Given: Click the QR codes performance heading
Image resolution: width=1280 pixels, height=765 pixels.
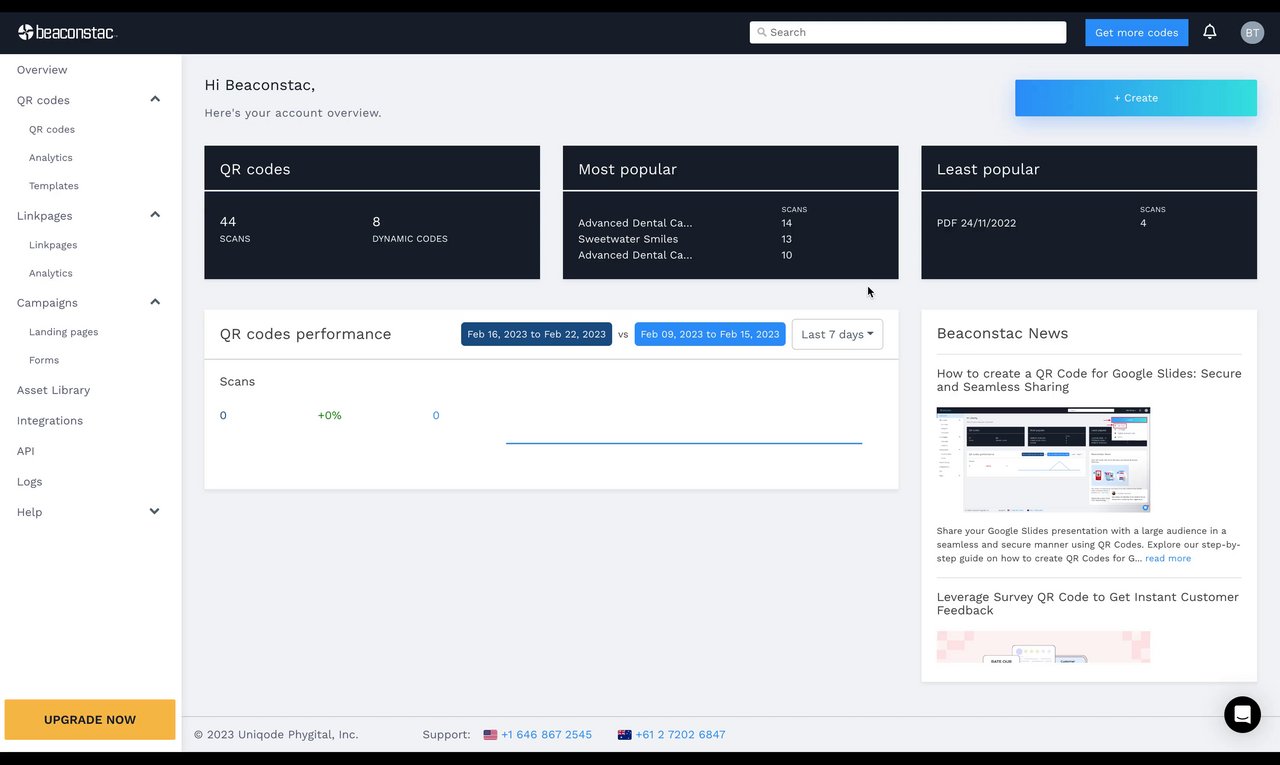Looking at the screenshot, I should tap(305, 334).
